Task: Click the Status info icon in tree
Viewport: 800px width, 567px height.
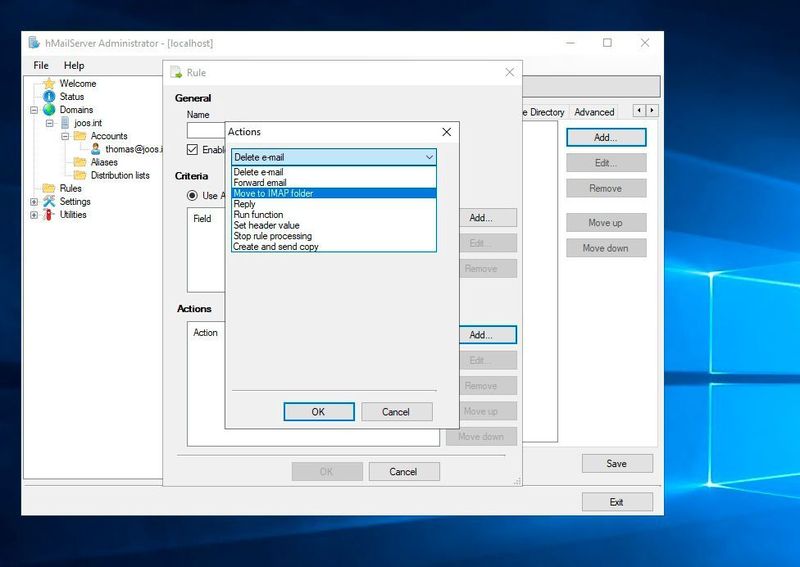Action: coord(49,96)
